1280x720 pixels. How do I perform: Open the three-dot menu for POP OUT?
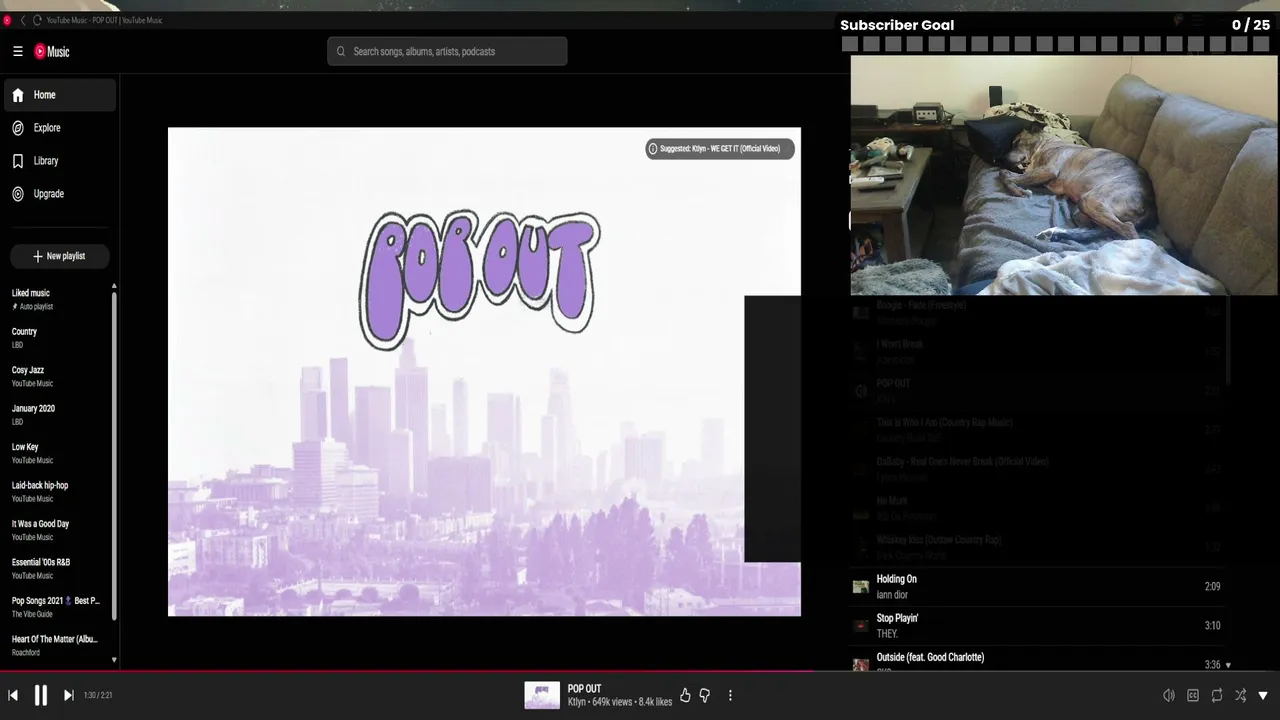[x=730, y=695]
